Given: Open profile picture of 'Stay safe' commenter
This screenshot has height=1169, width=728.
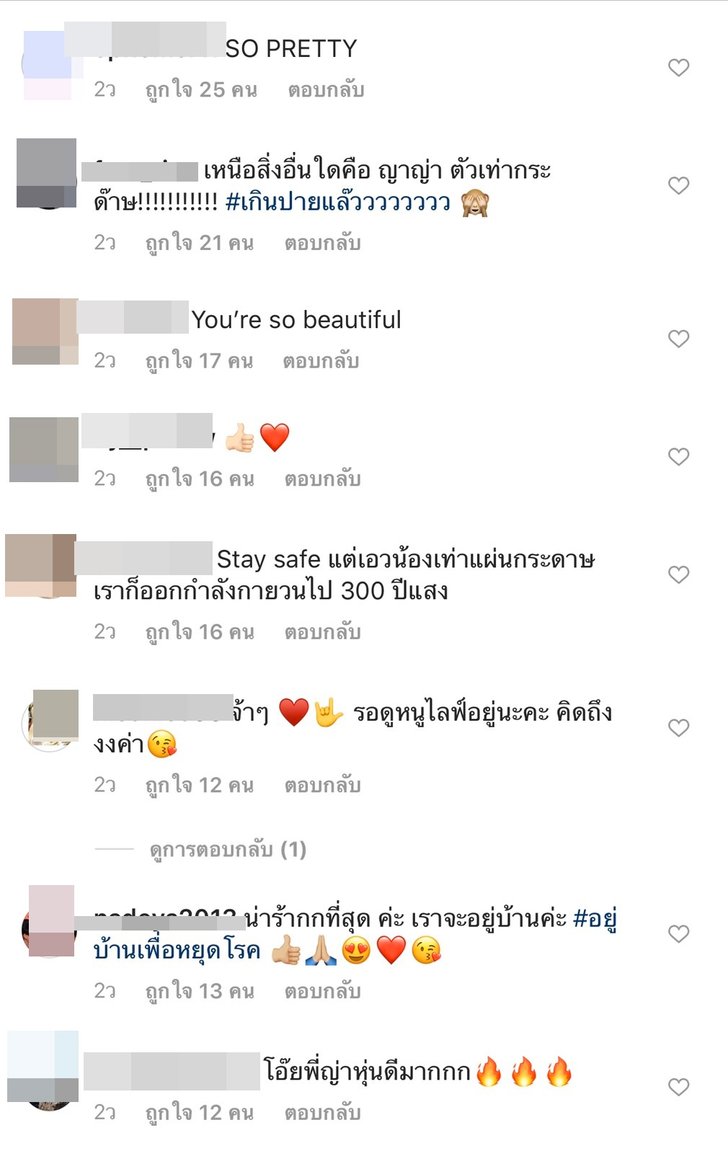Looking at the screenshot, I should tap(40, 566).
